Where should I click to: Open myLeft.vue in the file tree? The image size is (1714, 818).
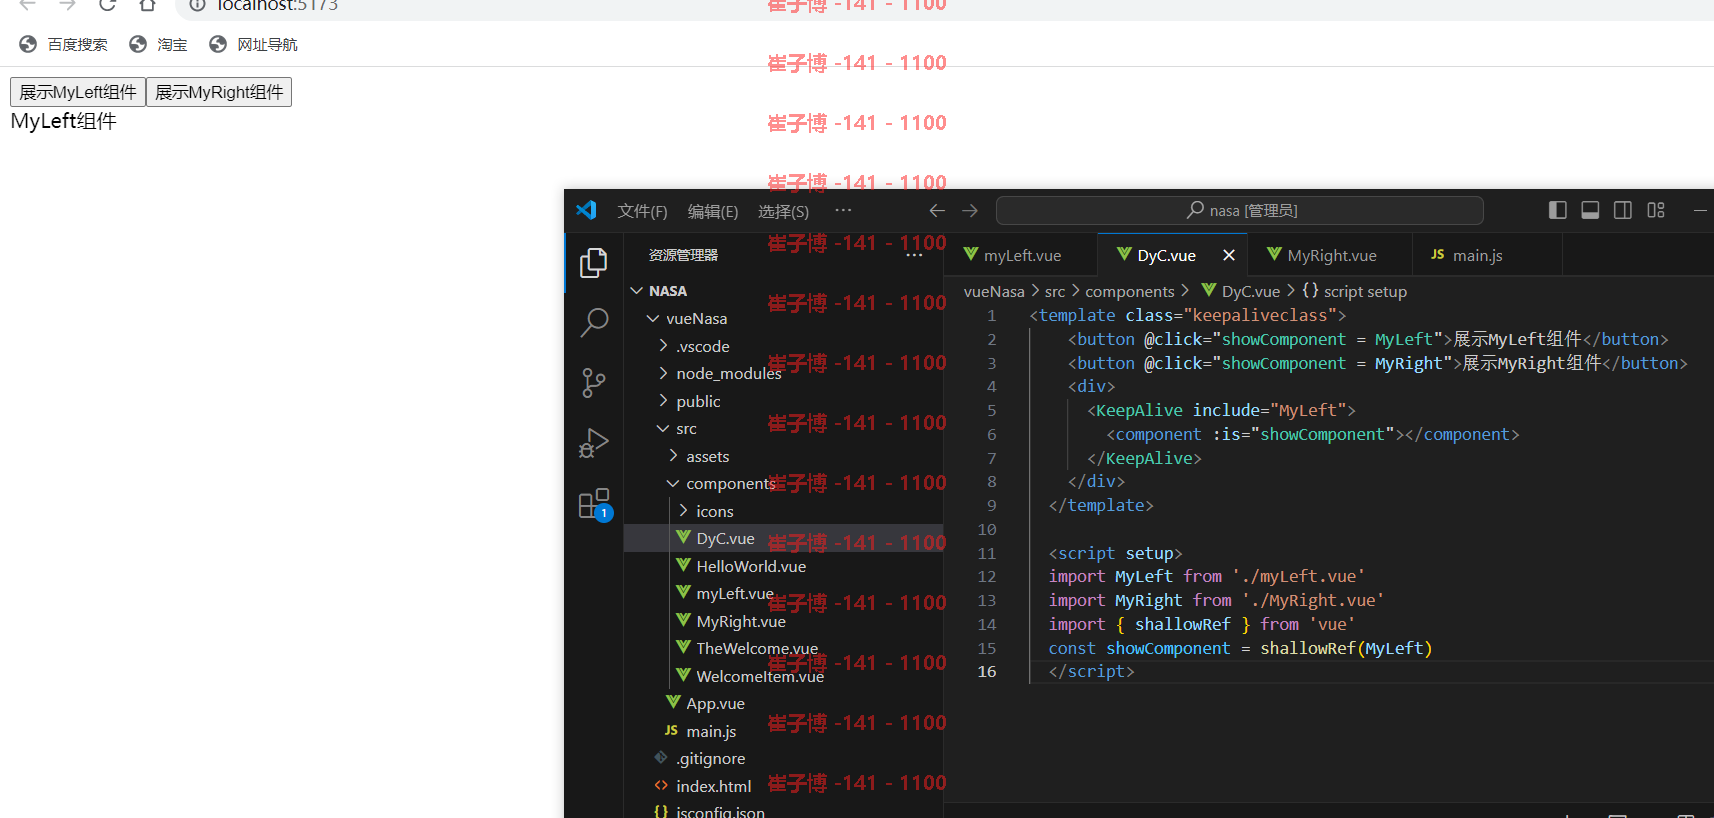783,593
